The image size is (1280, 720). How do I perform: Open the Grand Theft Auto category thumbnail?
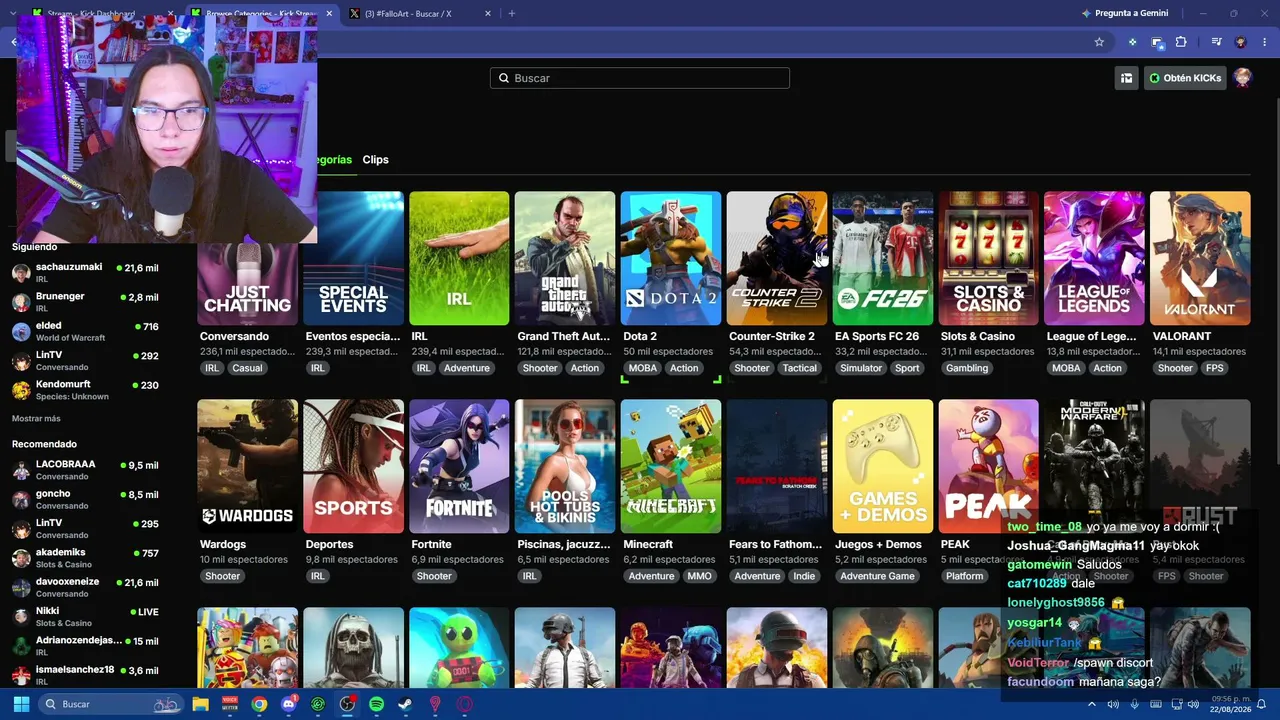565,258
